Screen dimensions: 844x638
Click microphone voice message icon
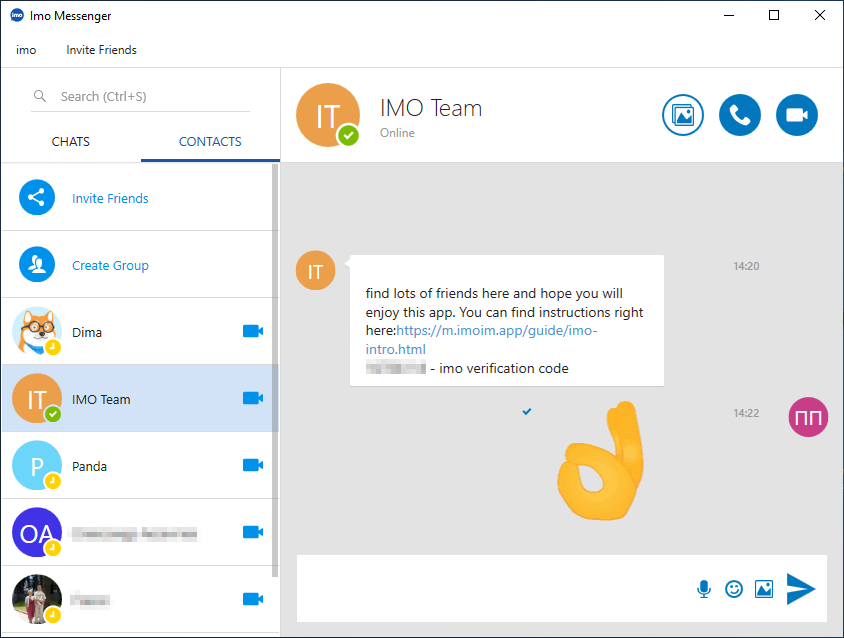click(x=704, y=589)
